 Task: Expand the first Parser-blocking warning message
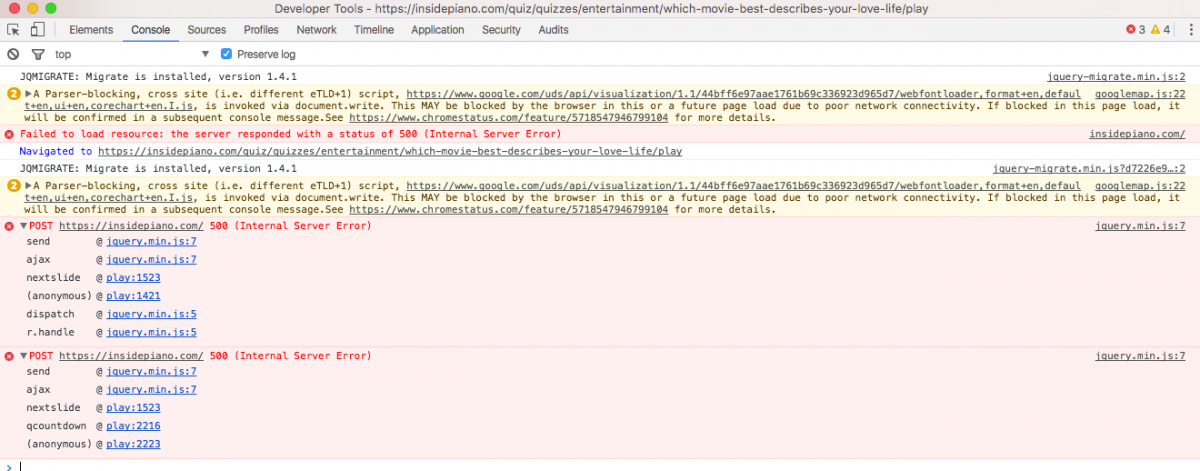pyautogui.click(x=28, y=93)
